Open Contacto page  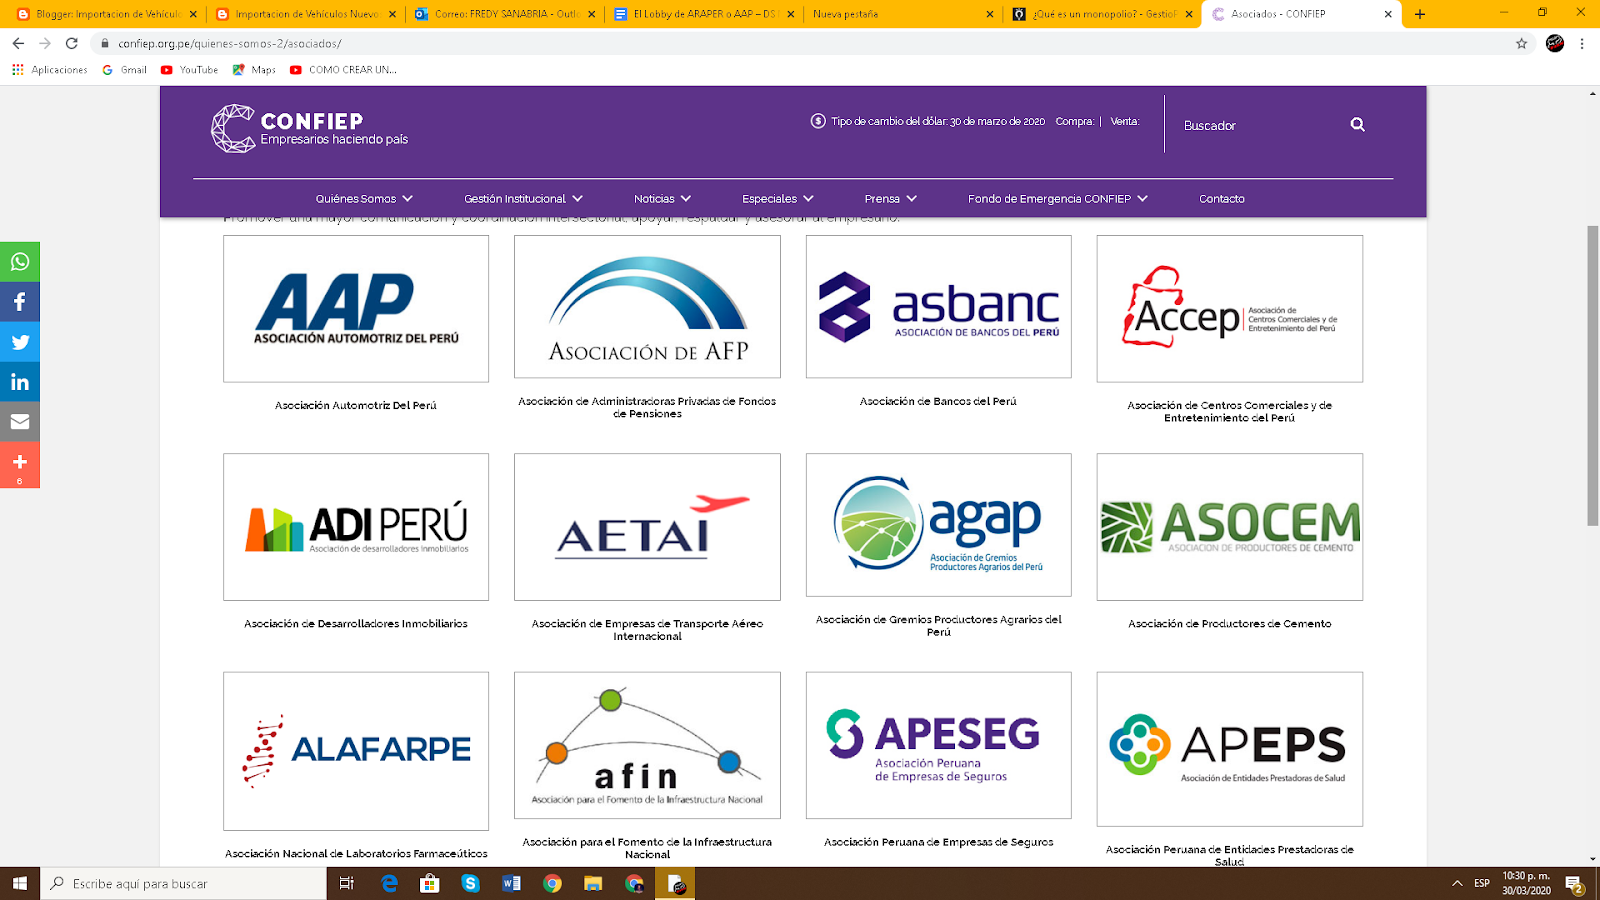tap(1222, 199)
